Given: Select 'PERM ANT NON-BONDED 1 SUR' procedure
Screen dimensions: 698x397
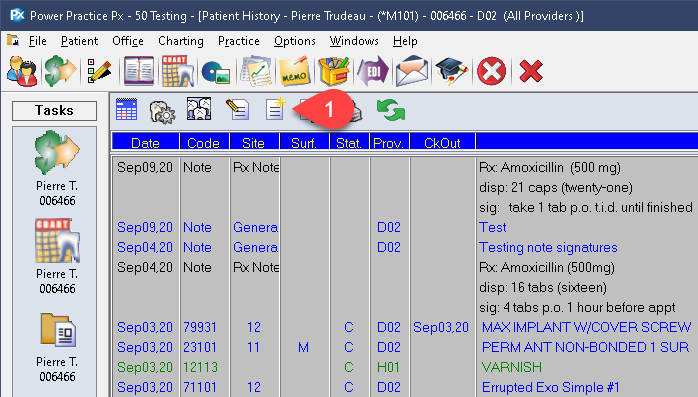Looking at the screenshot, I should [x=585, y=347].
